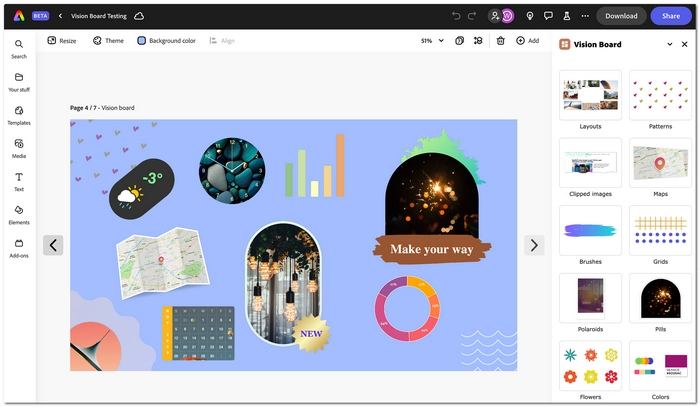Select the Flowers thumbnail
Screen dimensions: 700x407
pos(590,366)
